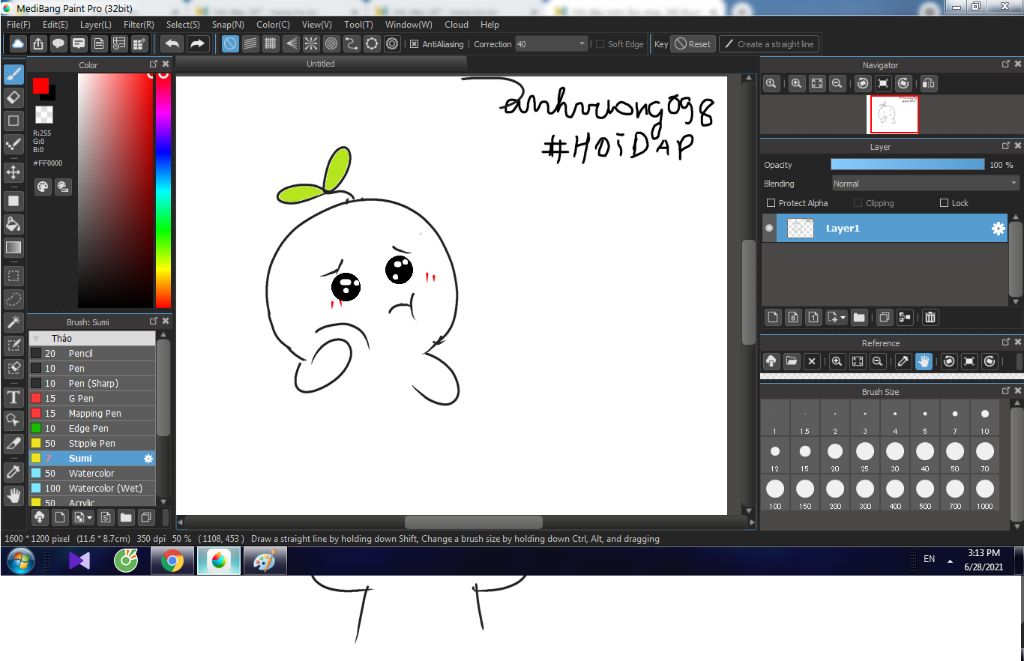Click the rainbow hue bar

[163, 190]
